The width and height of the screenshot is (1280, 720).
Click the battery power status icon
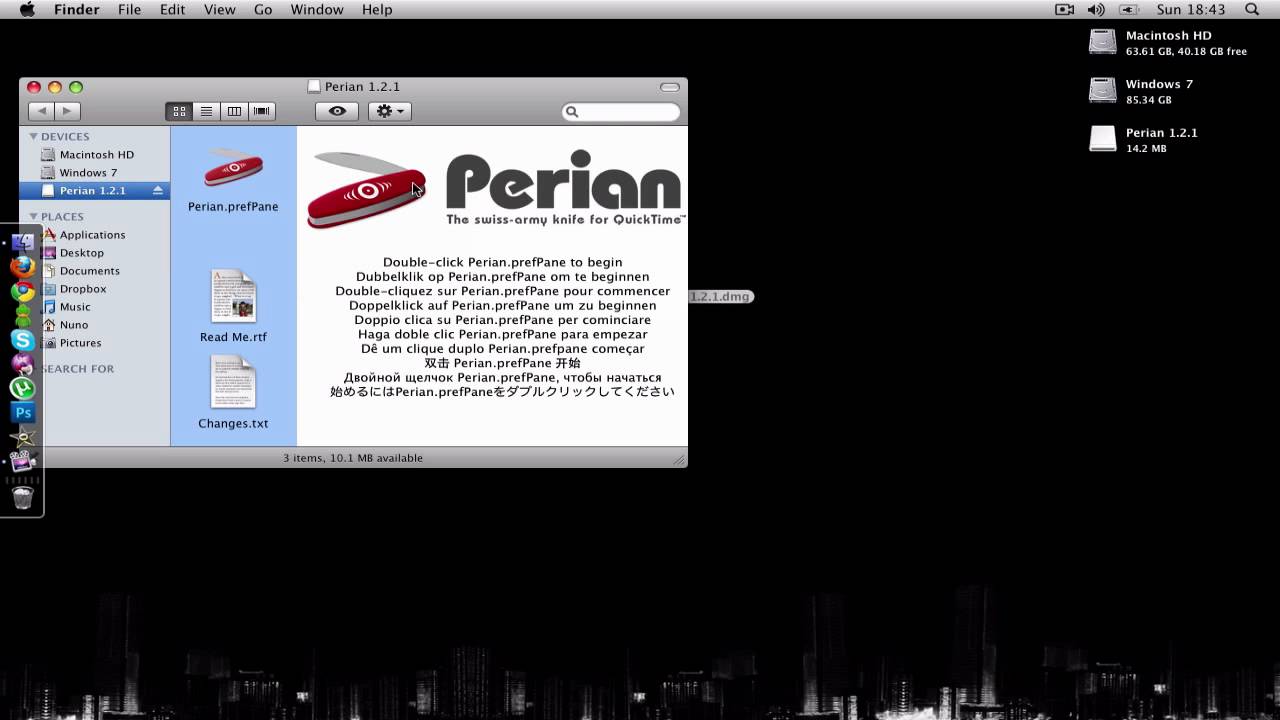click(x=1129, y=10)
